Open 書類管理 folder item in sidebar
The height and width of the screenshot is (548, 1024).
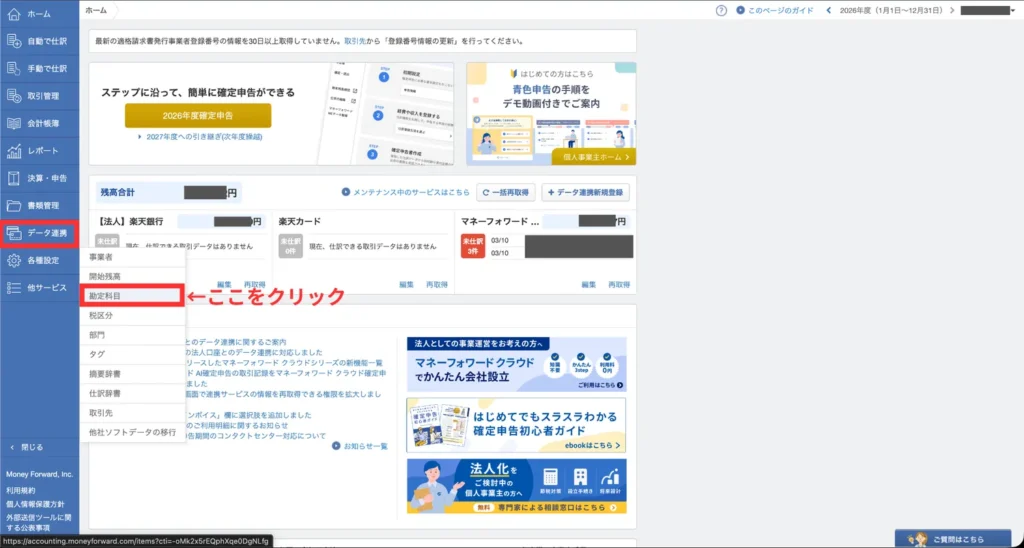click(x=39, y=206)
